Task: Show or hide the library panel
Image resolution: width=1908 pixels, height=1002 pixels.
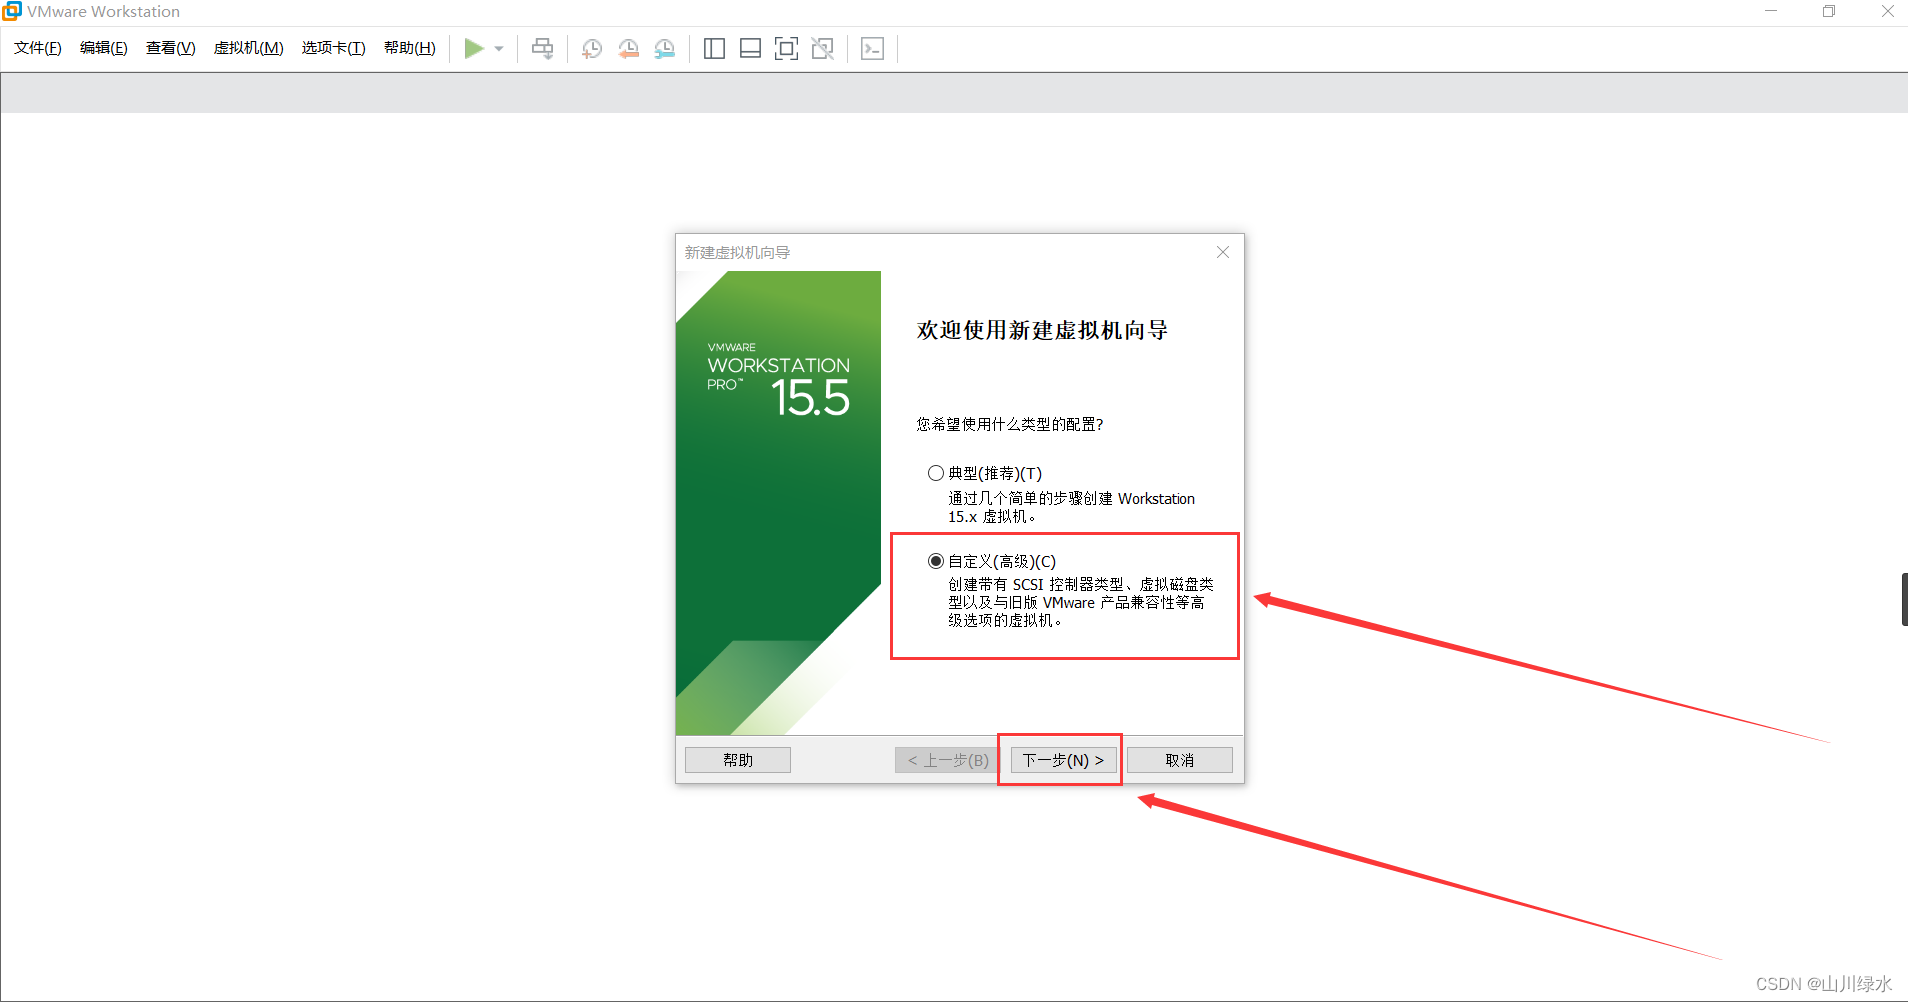Action: [x=714, y=48]
